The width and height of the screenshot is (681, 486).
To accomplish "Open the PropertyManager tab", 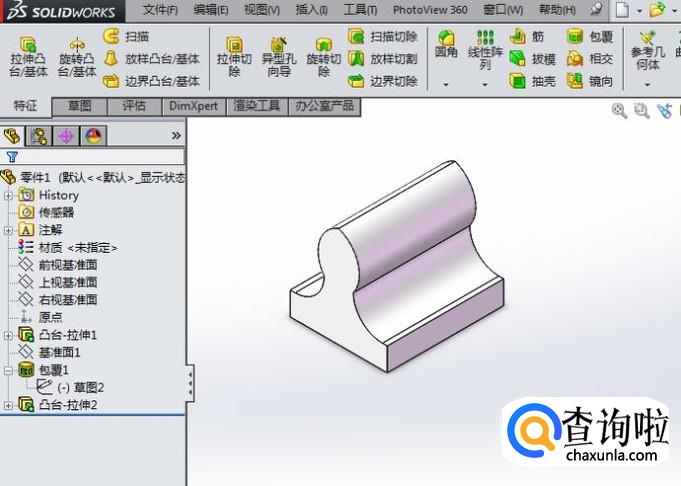I will tap(39, 136).
